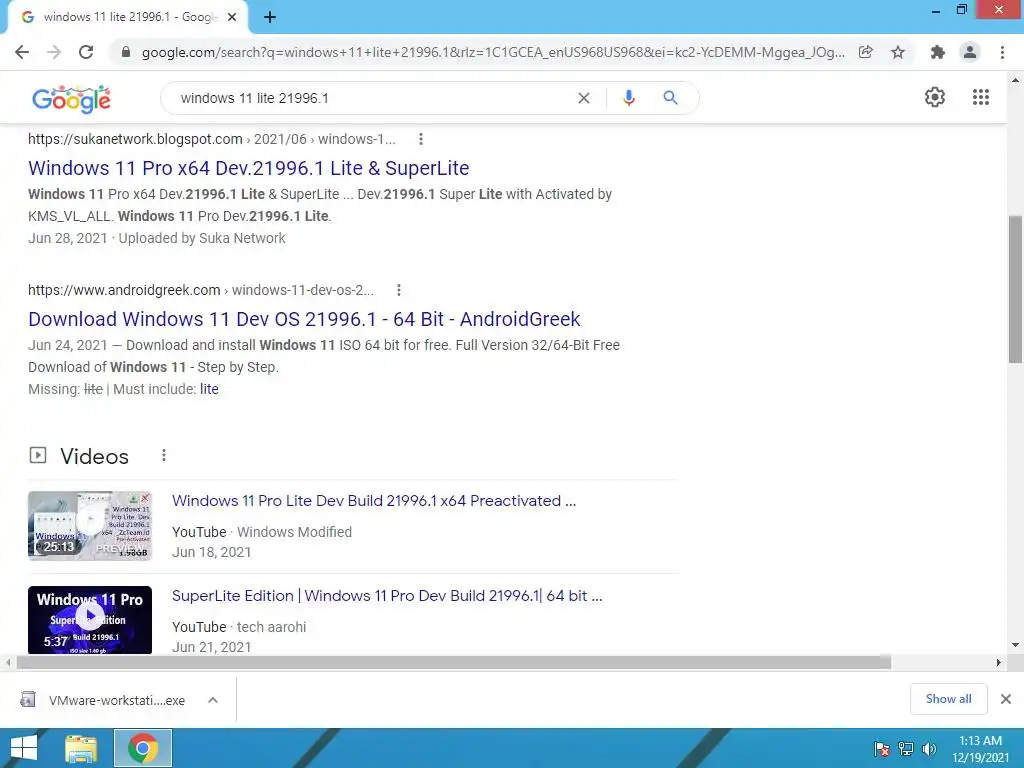Open the Windows Start menu
Image resolution: width=1024 pixels, height=768 pixels.
click(24, 748)
